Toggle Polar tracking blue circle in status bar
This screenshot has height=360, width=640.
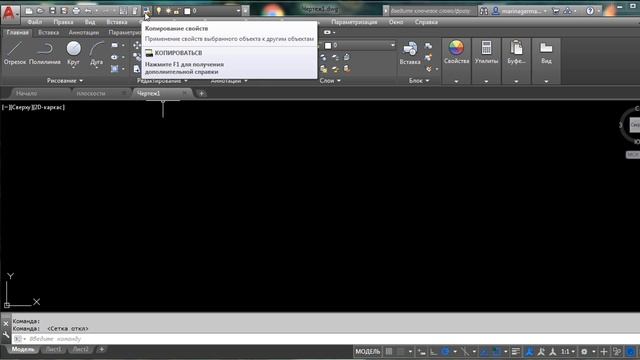[445, 351]
